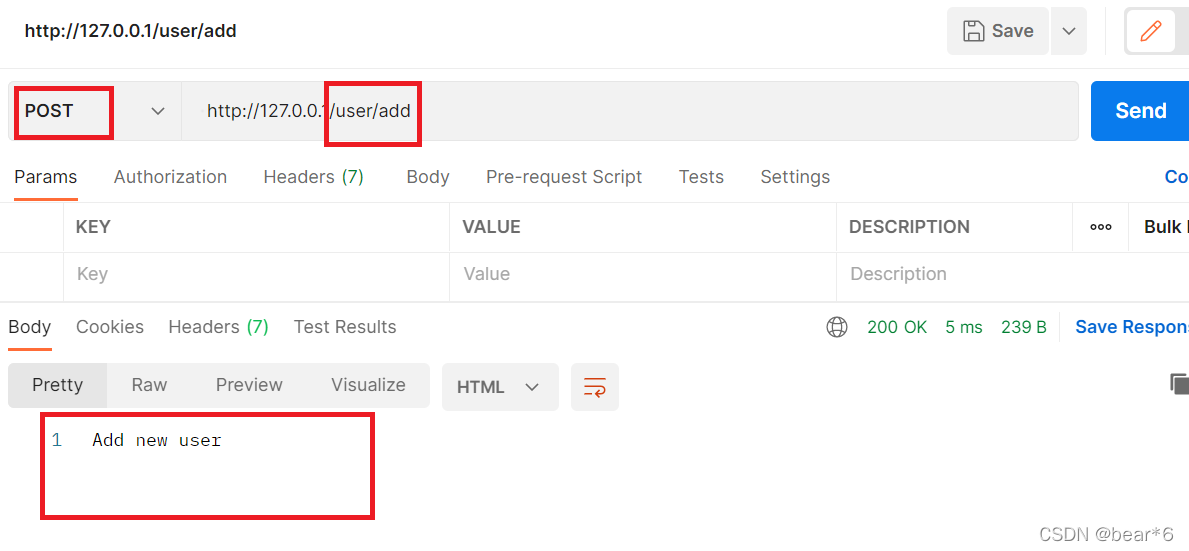Click the Save Response link
This screenshot has width=1189, height=551.
[1131, 327]
